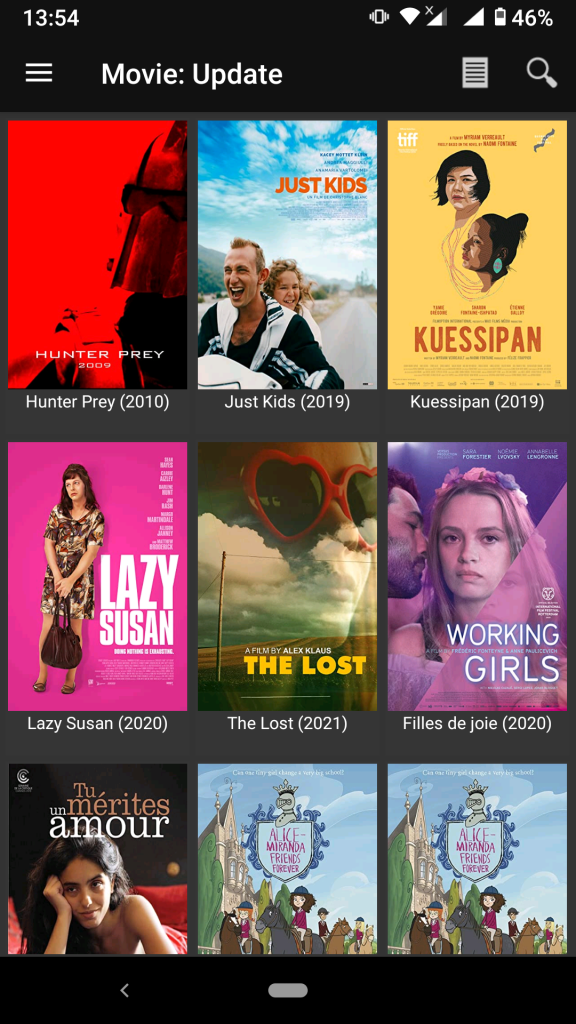Select The Lost movie poster
576x1024 pixels.
click(x=287, y=576)
